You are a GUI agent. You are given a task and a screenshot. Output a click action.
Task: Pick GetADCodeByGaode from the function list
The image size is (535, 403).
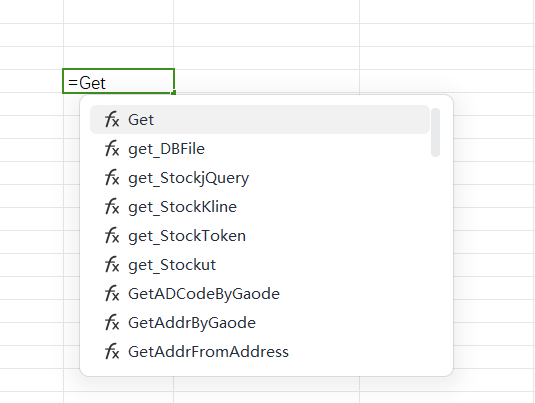[x=260, y=293]
